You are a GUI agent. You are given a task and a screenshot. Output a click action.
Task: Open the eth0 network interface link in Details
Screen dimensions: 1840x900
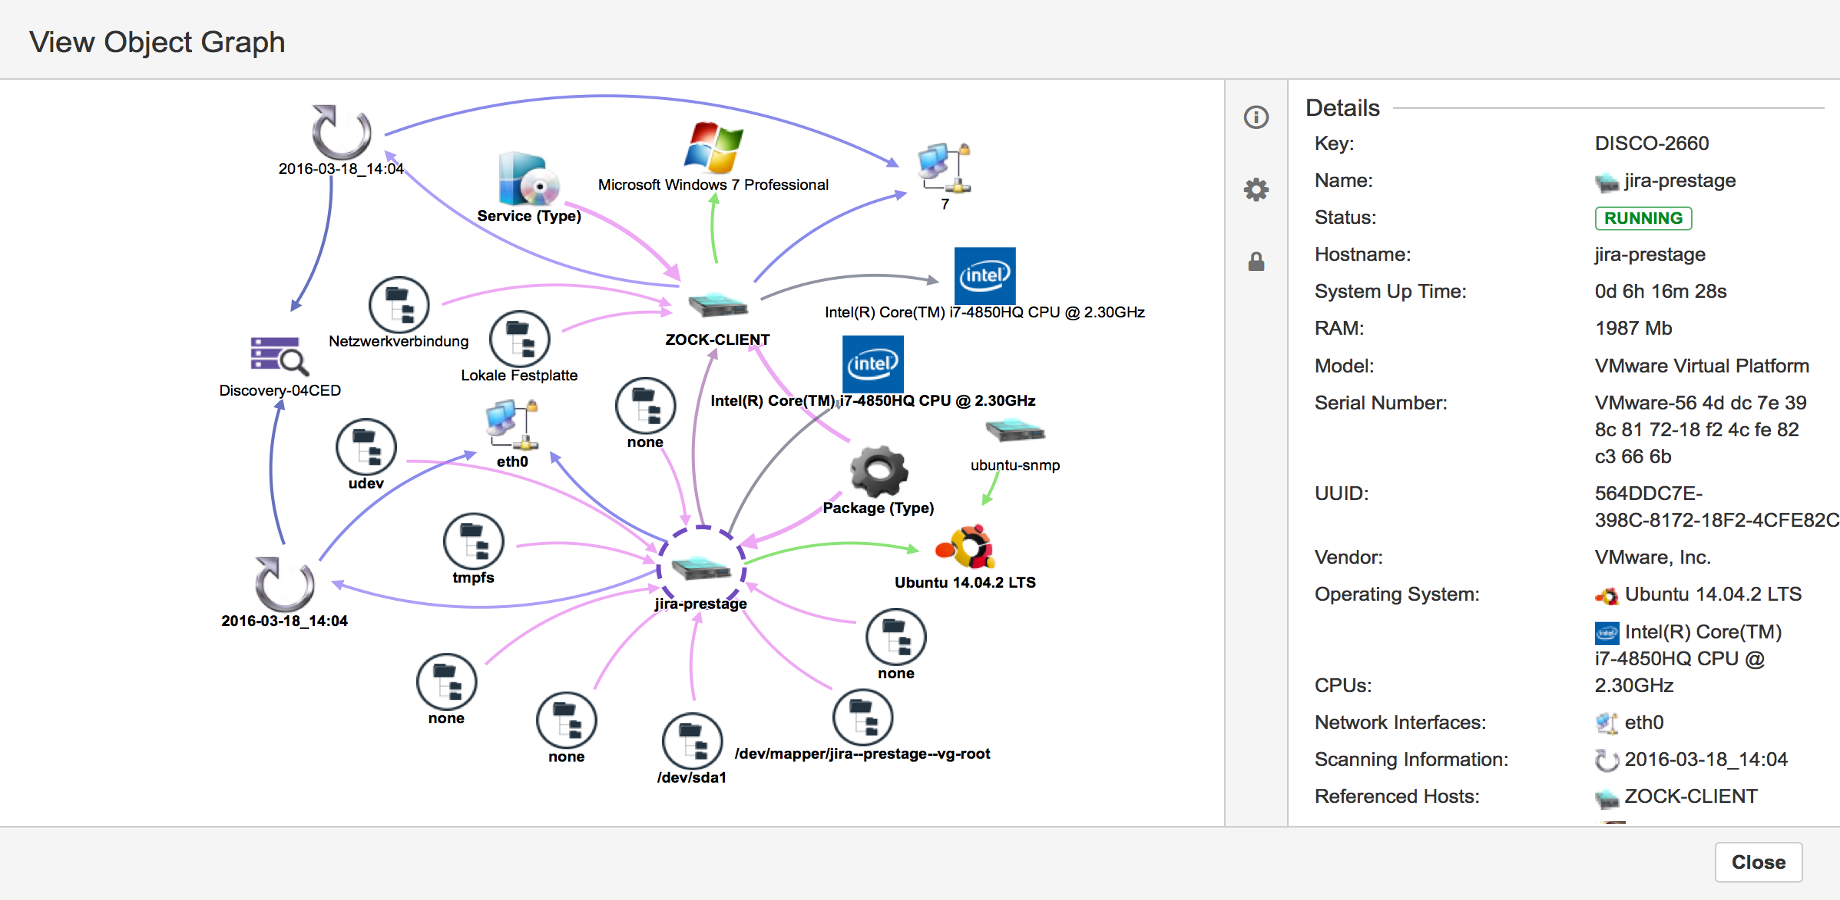click(x=1643, y=722)
